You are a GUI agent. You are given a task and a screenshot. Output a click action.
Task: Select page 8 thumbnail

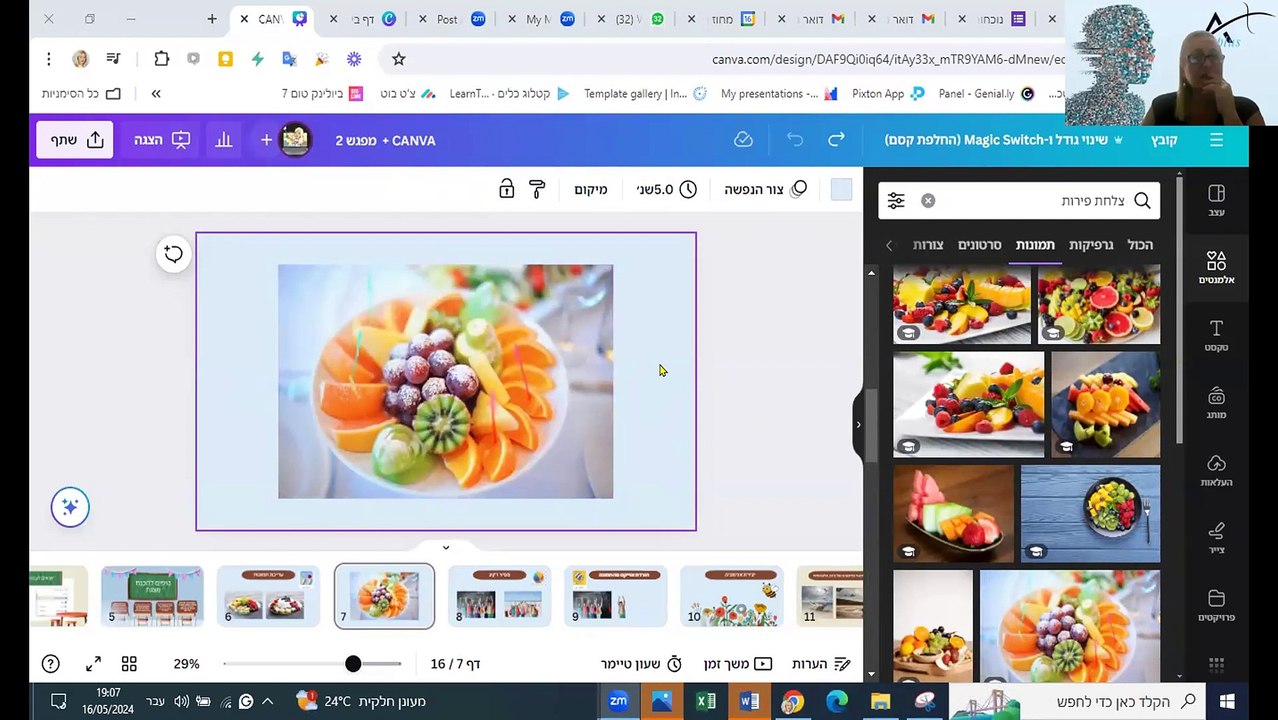pos(499,595)
